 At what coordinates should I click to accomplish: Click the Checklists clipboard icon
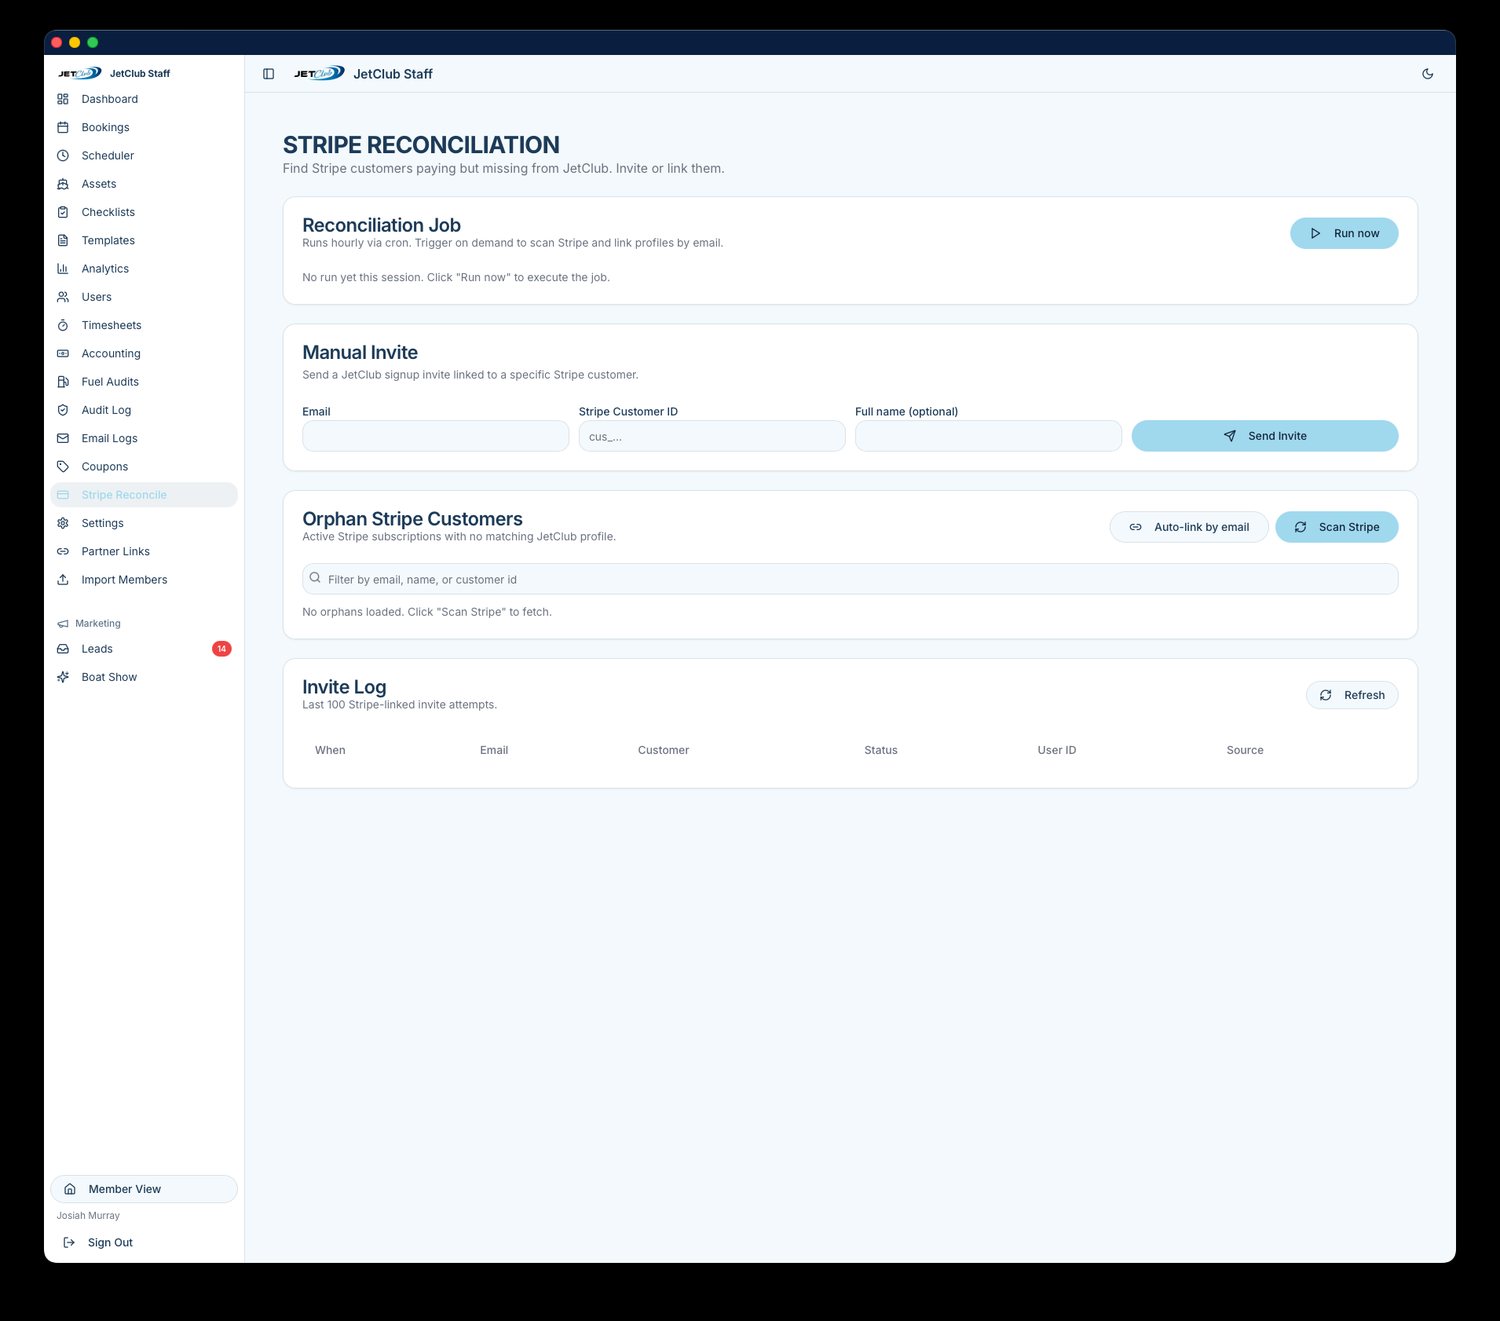63,212
